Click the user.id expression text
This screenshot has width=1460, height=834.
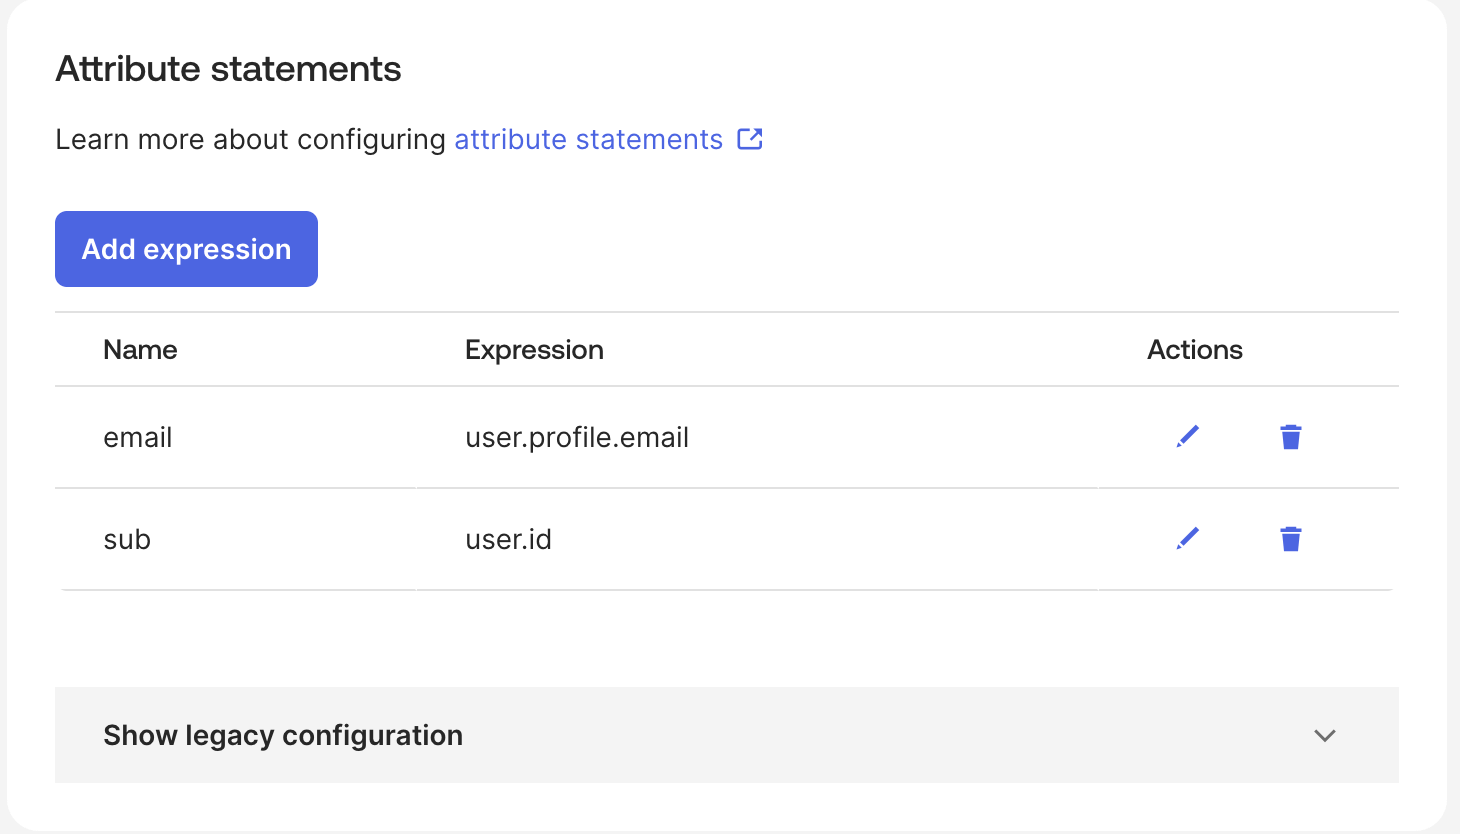click(x=508, y=538)
